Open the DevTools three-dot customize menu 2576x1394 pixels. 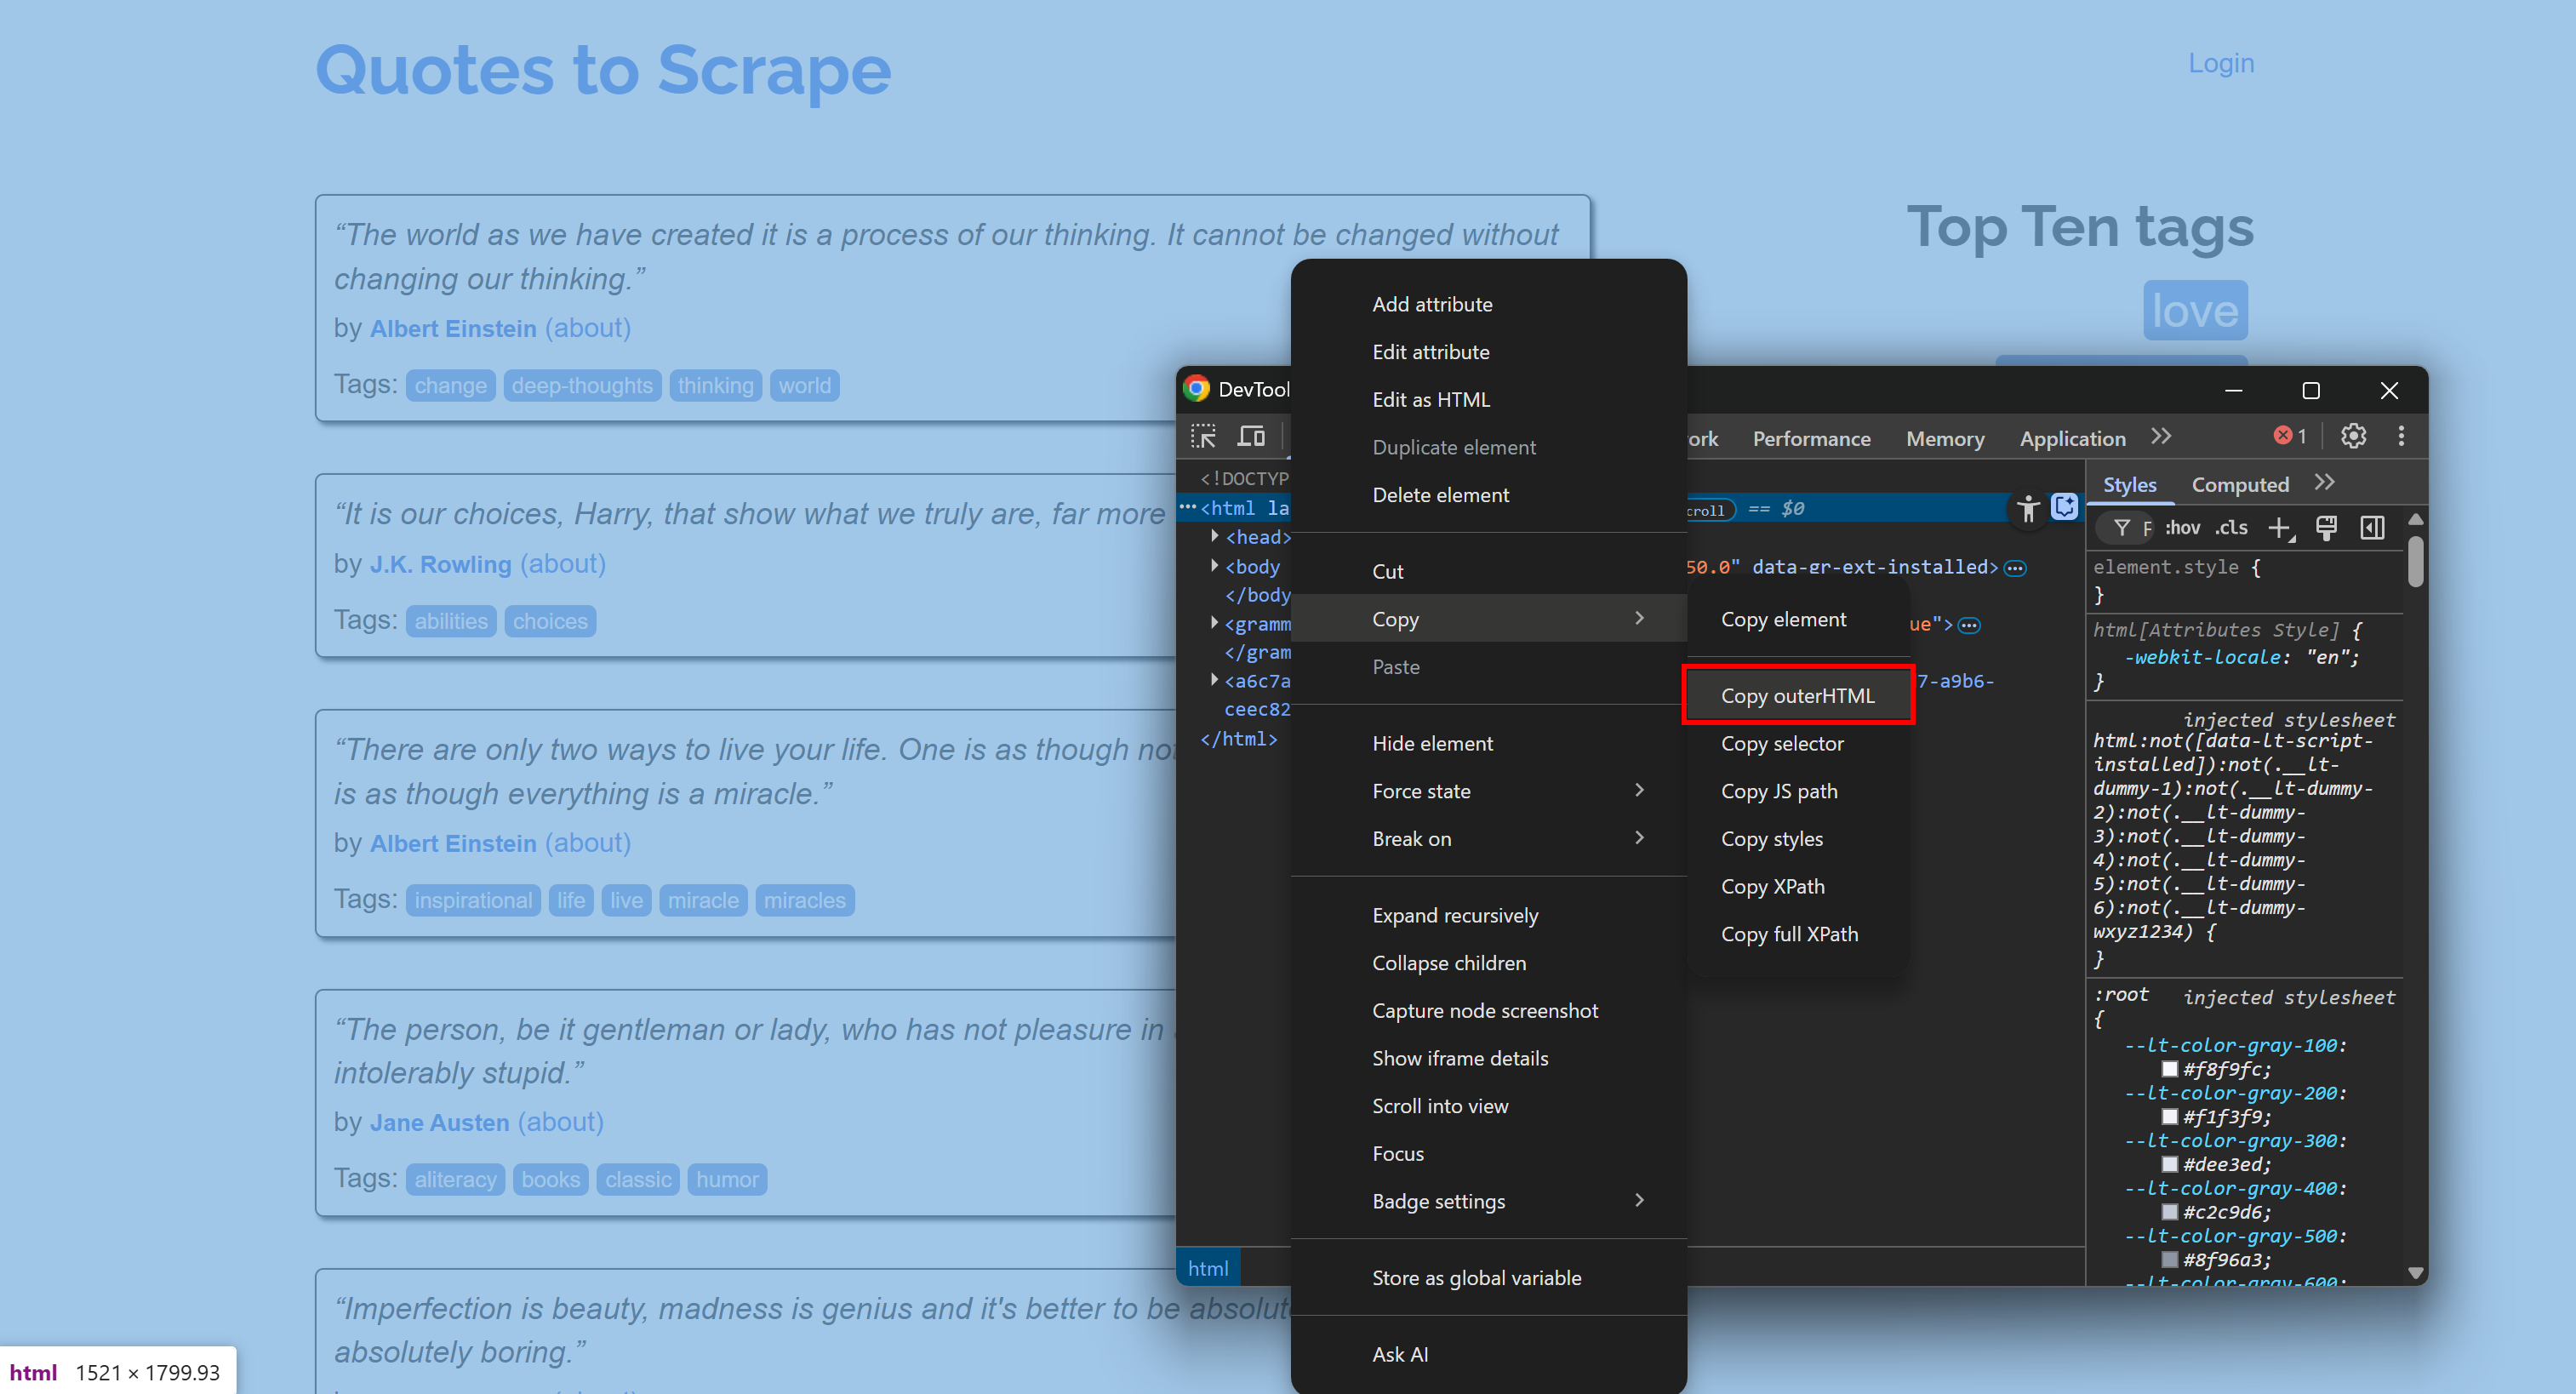pos(2401,436)
